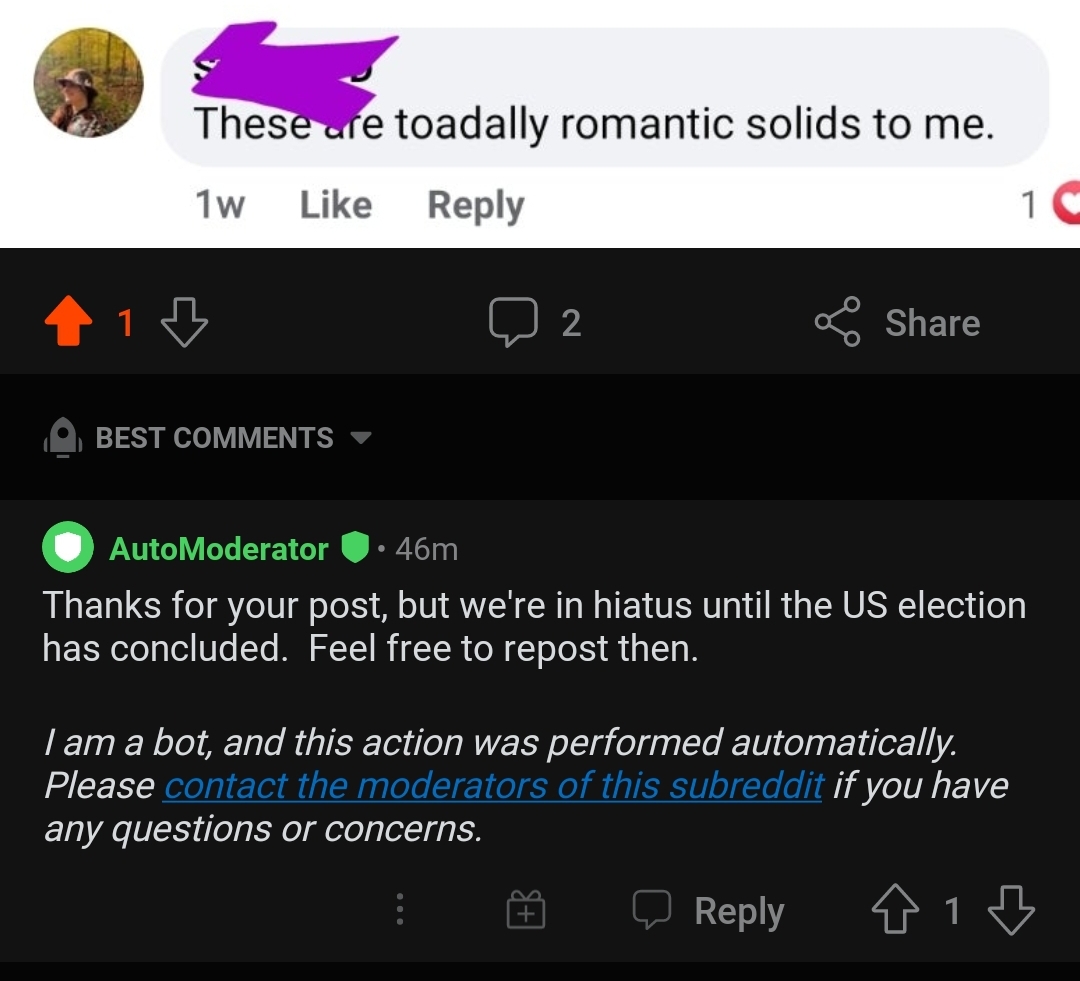The width and height of the screenshot is (1080, 981).
Task: Like the Facebook comment about romantic solids
Action: pos(335,204)
